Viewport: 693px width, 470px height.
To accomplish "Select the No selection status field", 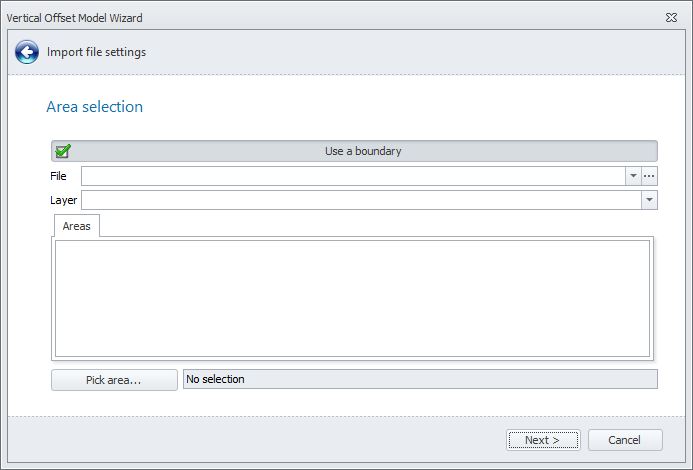I will [x=420, y=379].
